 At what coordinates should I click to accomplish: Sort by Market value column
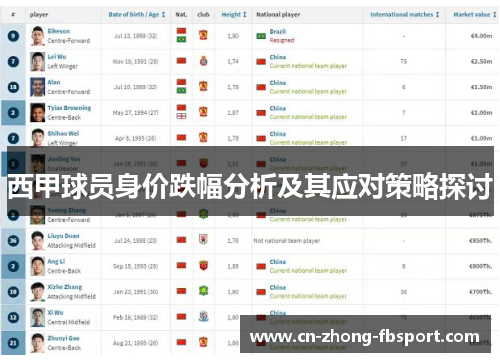click(x=475, y=14)
